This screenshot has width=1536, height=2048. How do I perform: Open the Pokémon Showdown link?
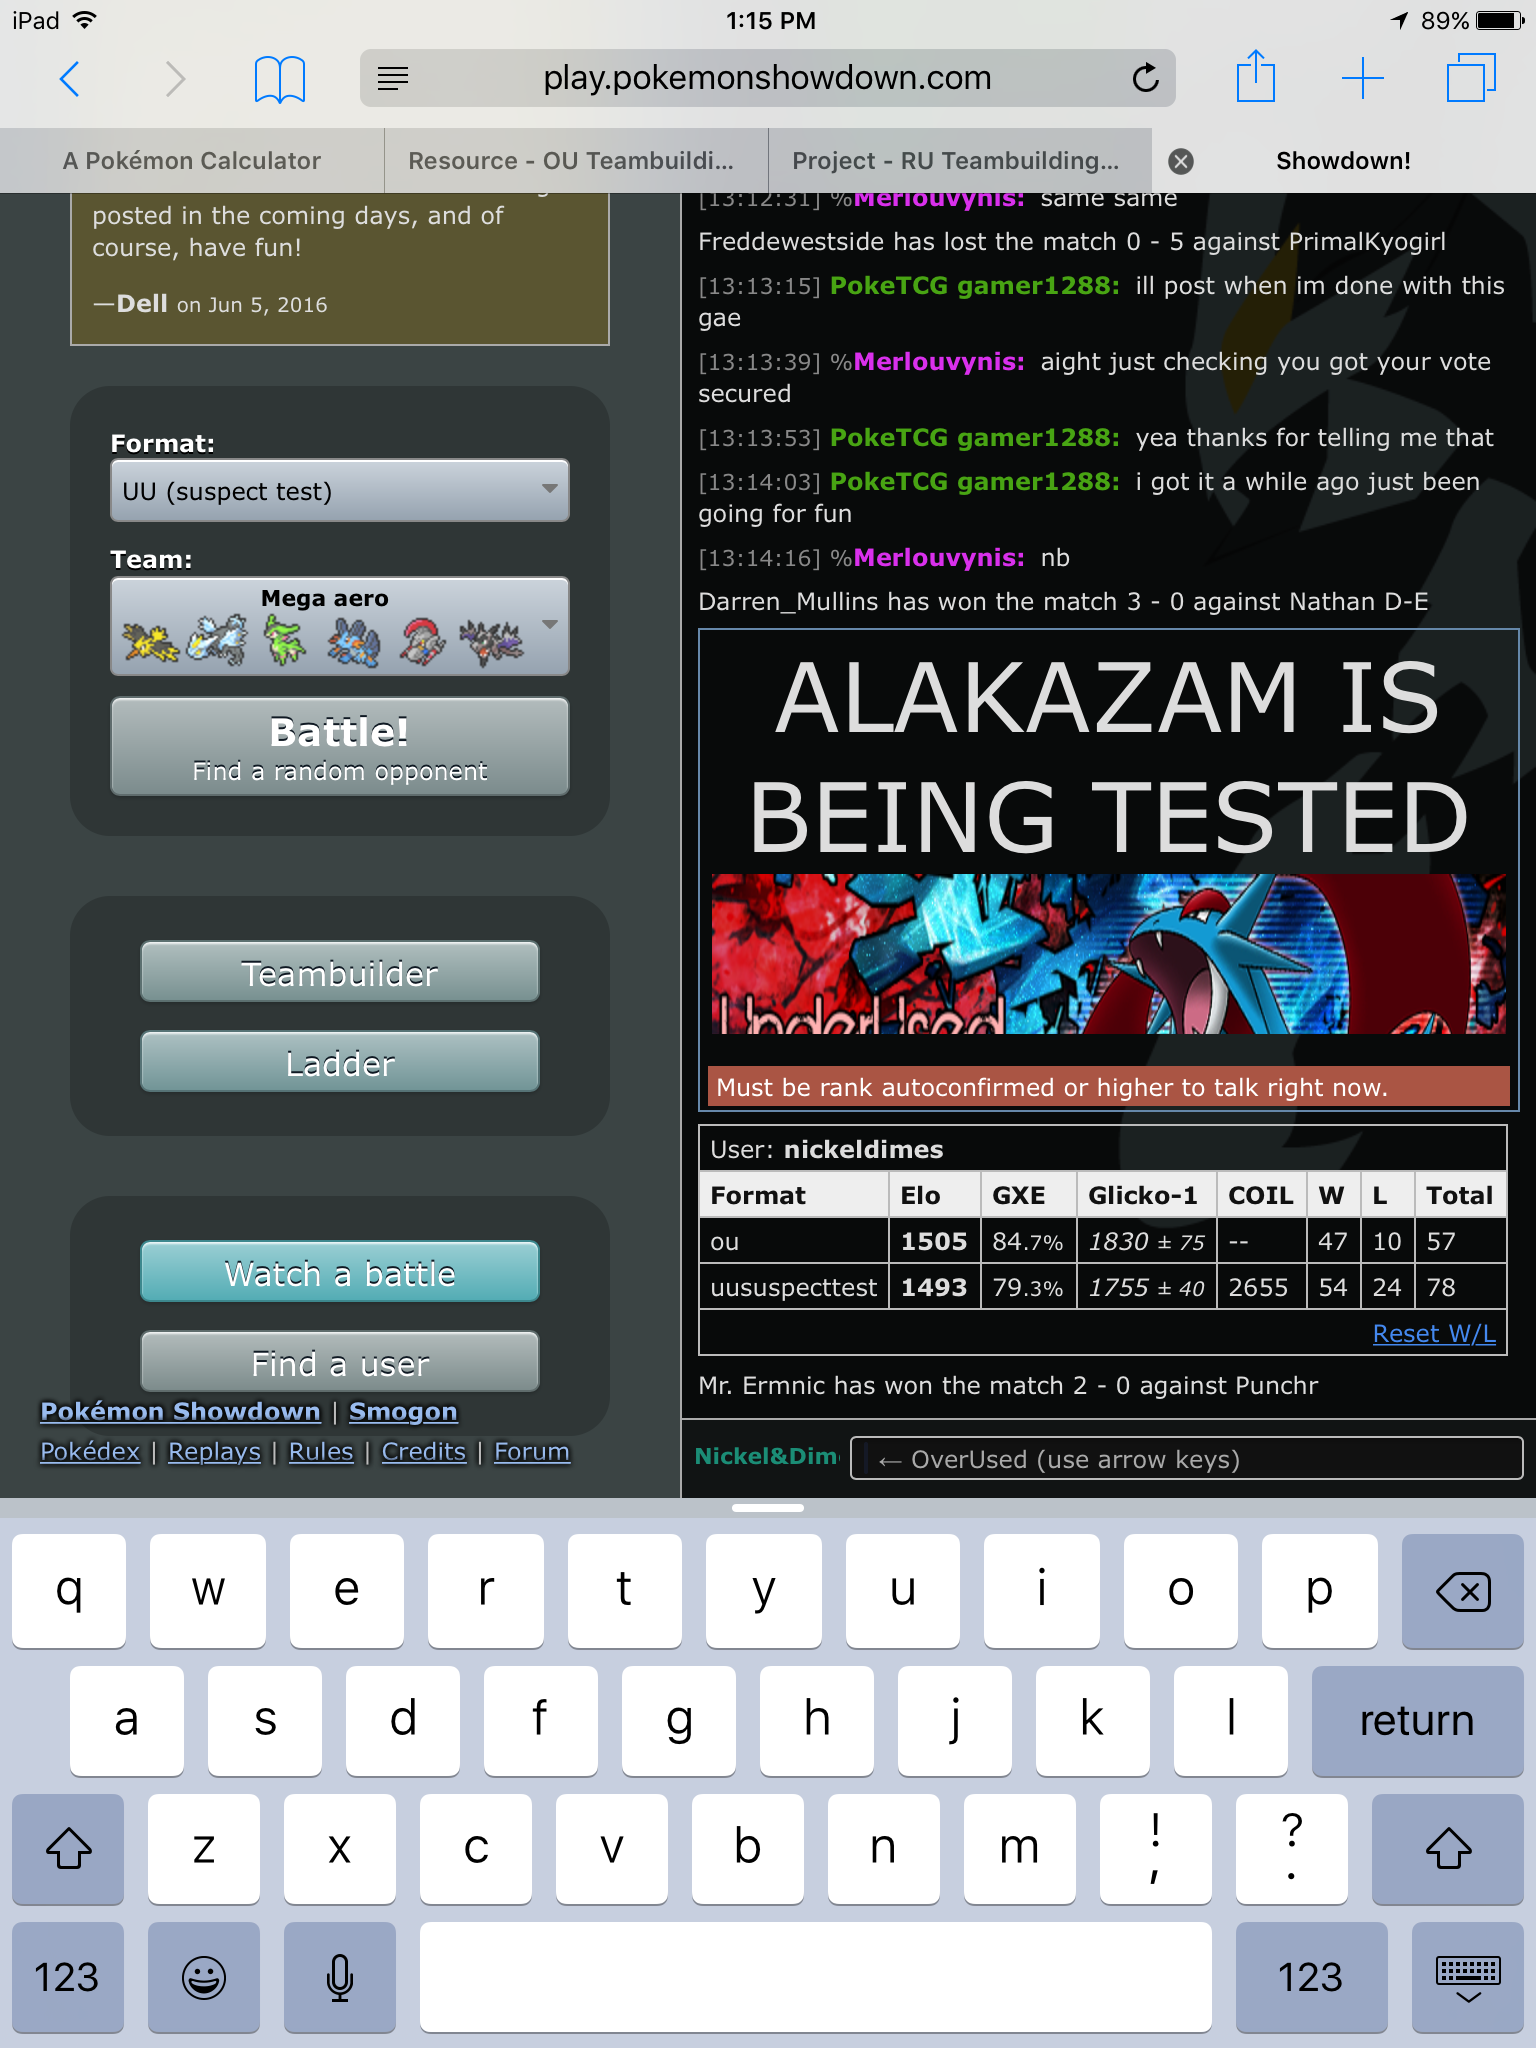click(180, 1411)
